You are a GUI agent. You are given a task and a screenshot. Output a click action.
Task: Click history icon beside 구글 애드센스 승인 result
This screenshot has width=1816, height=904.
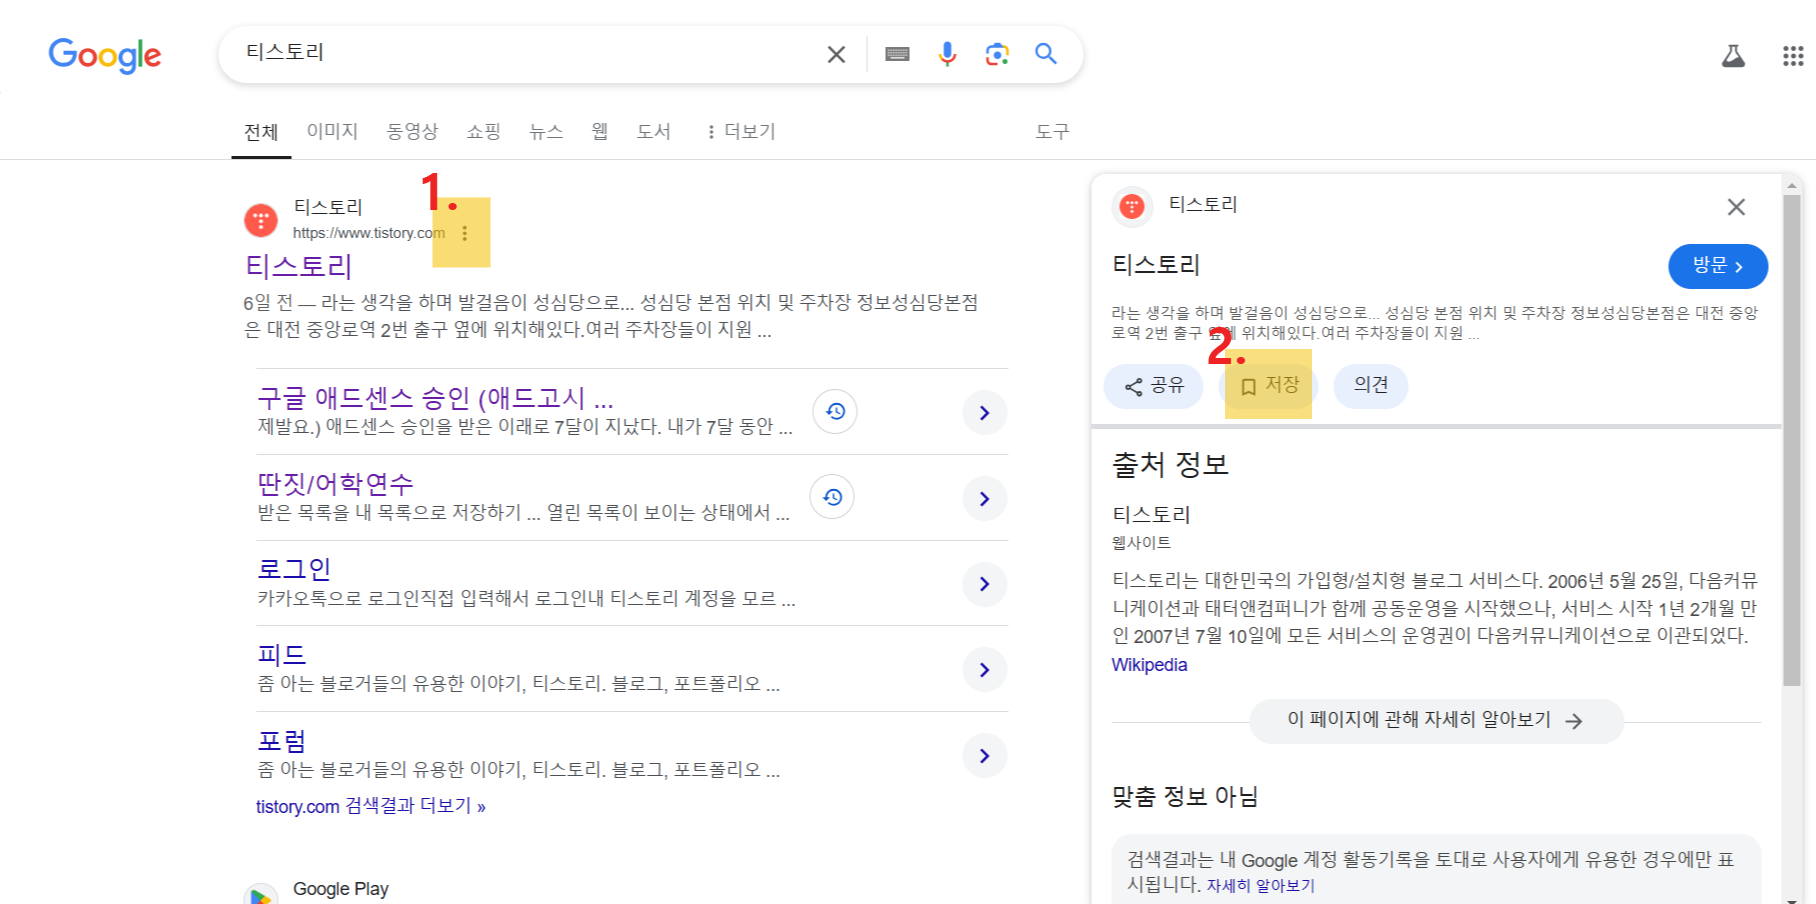click(x=835, y=411)
